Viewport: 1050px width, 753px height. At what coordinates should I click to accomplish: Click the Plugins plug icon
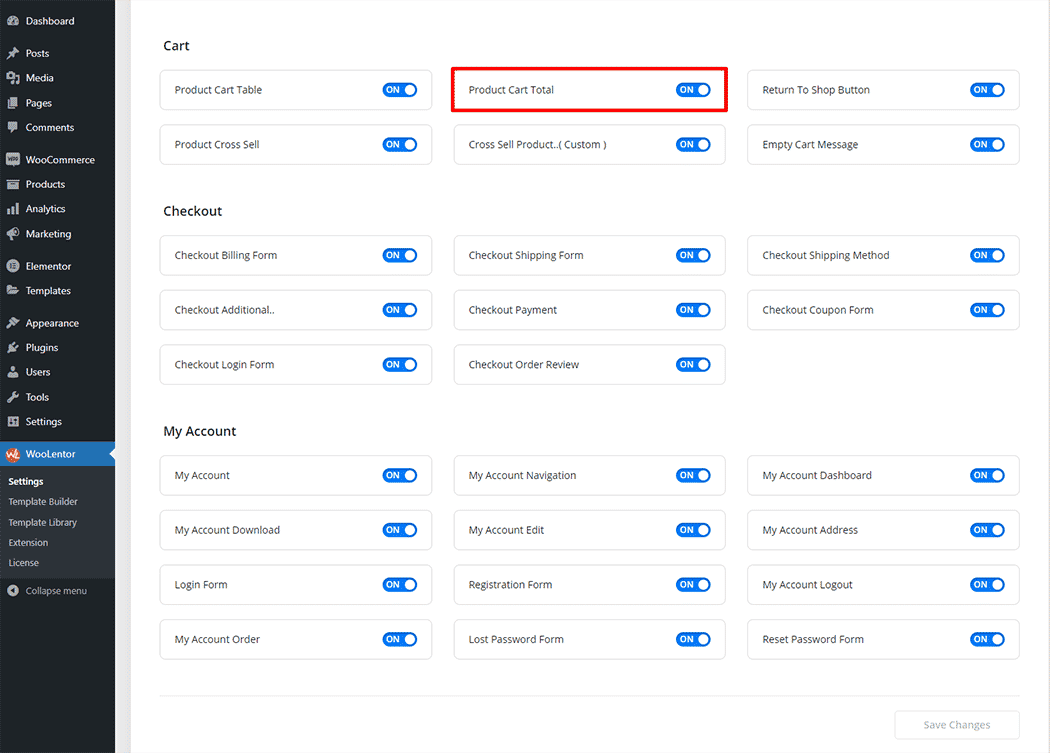[13, 348]
